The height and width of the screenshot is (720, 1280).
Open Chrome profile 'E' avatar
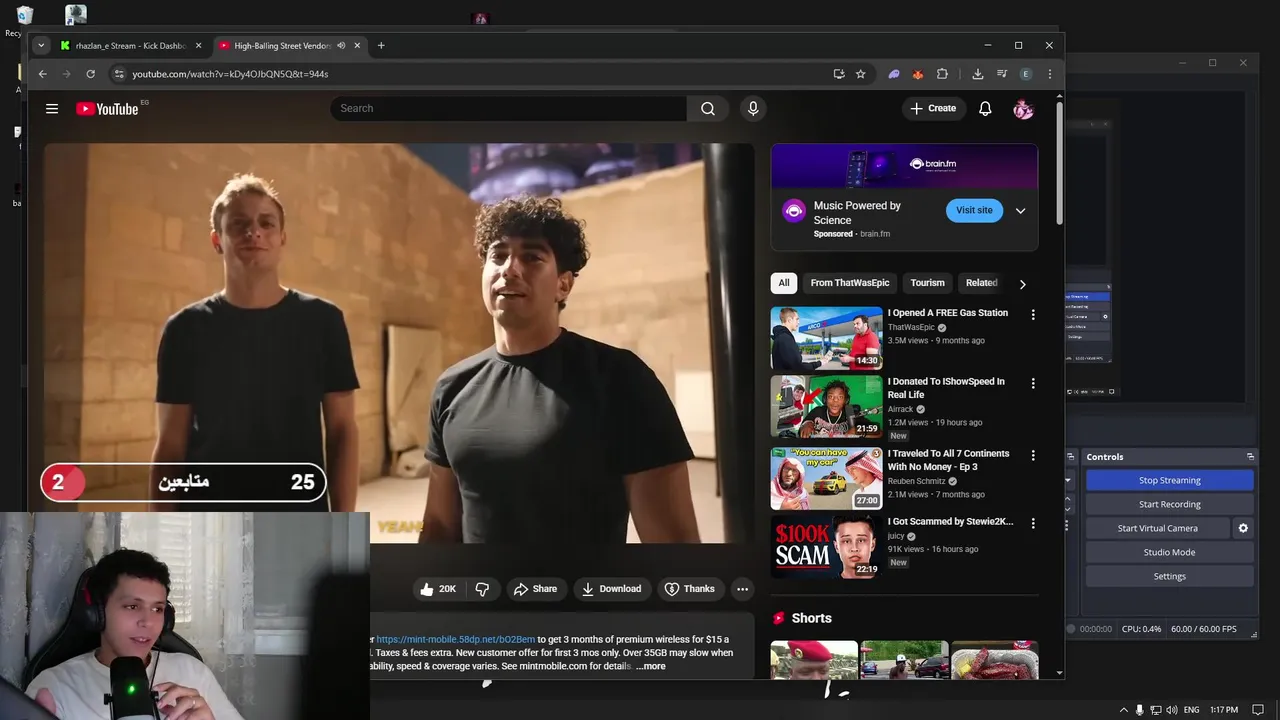[x=1025, y=74]
